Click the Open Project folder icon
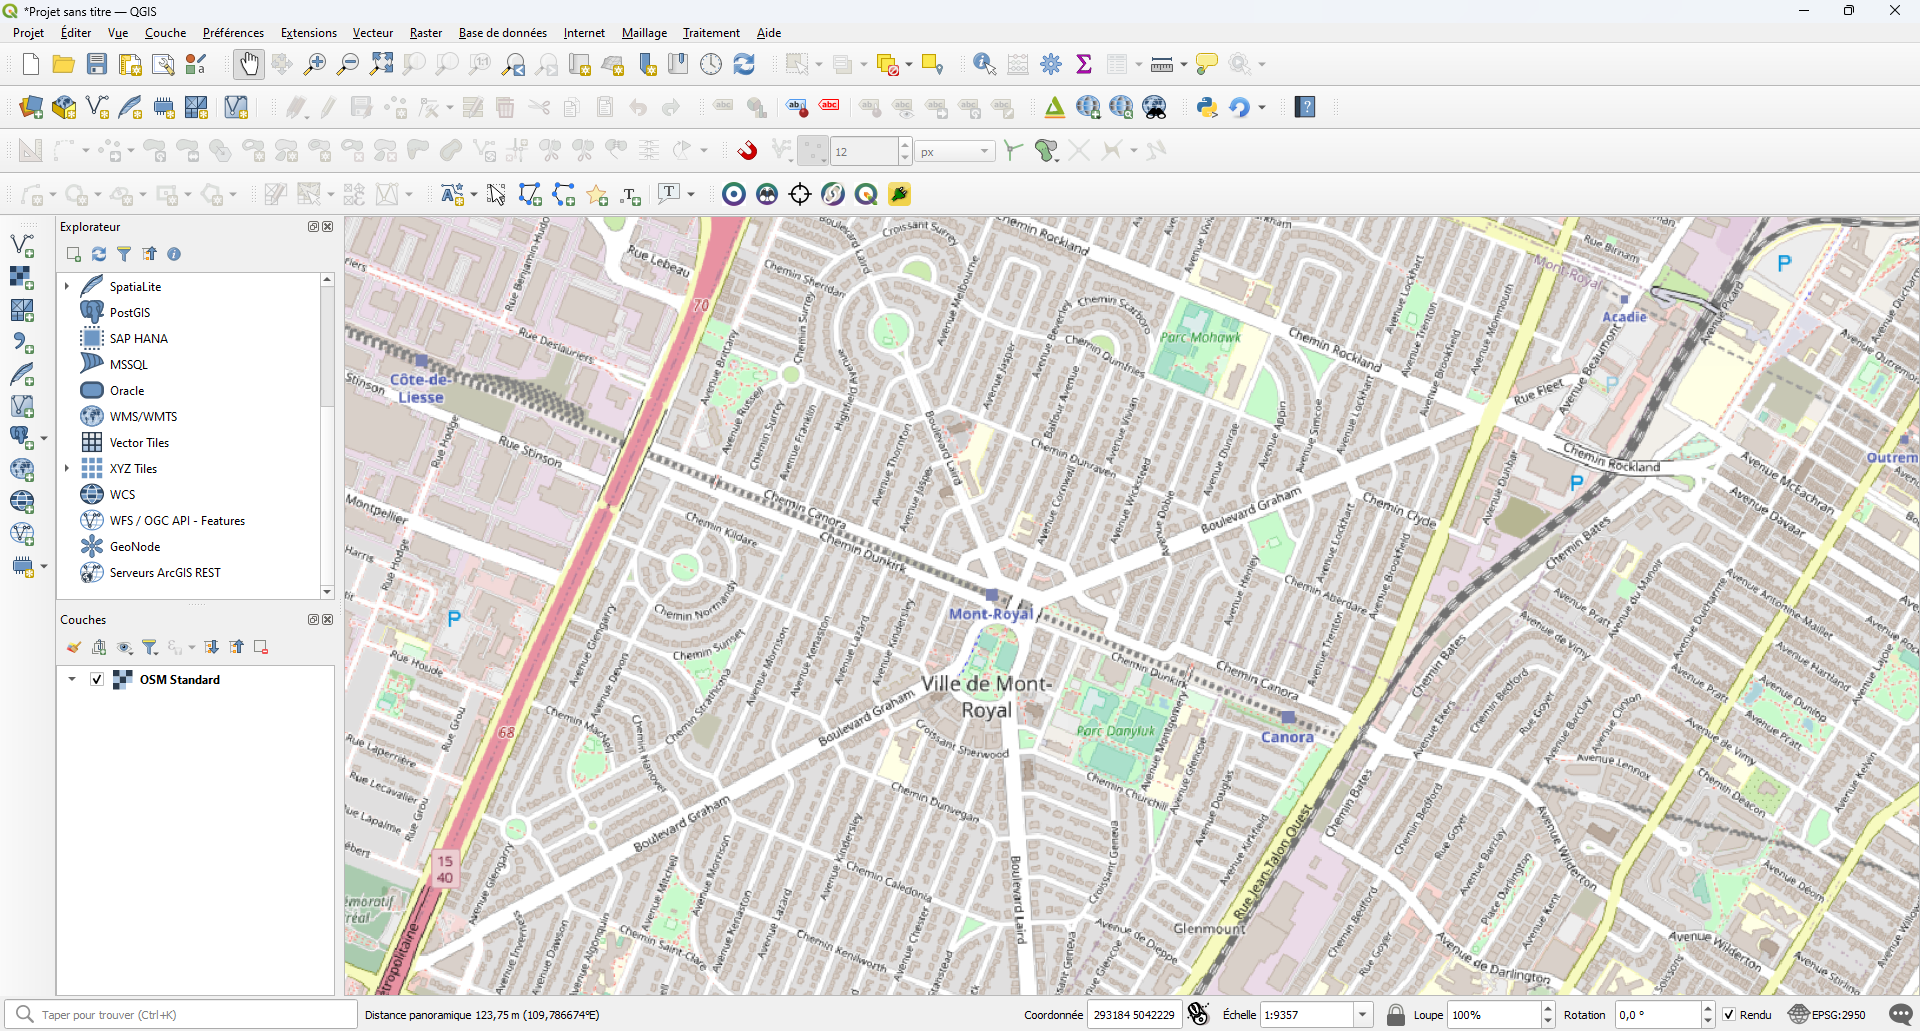Screen dimensions: 1920x1031 (64, 65)
